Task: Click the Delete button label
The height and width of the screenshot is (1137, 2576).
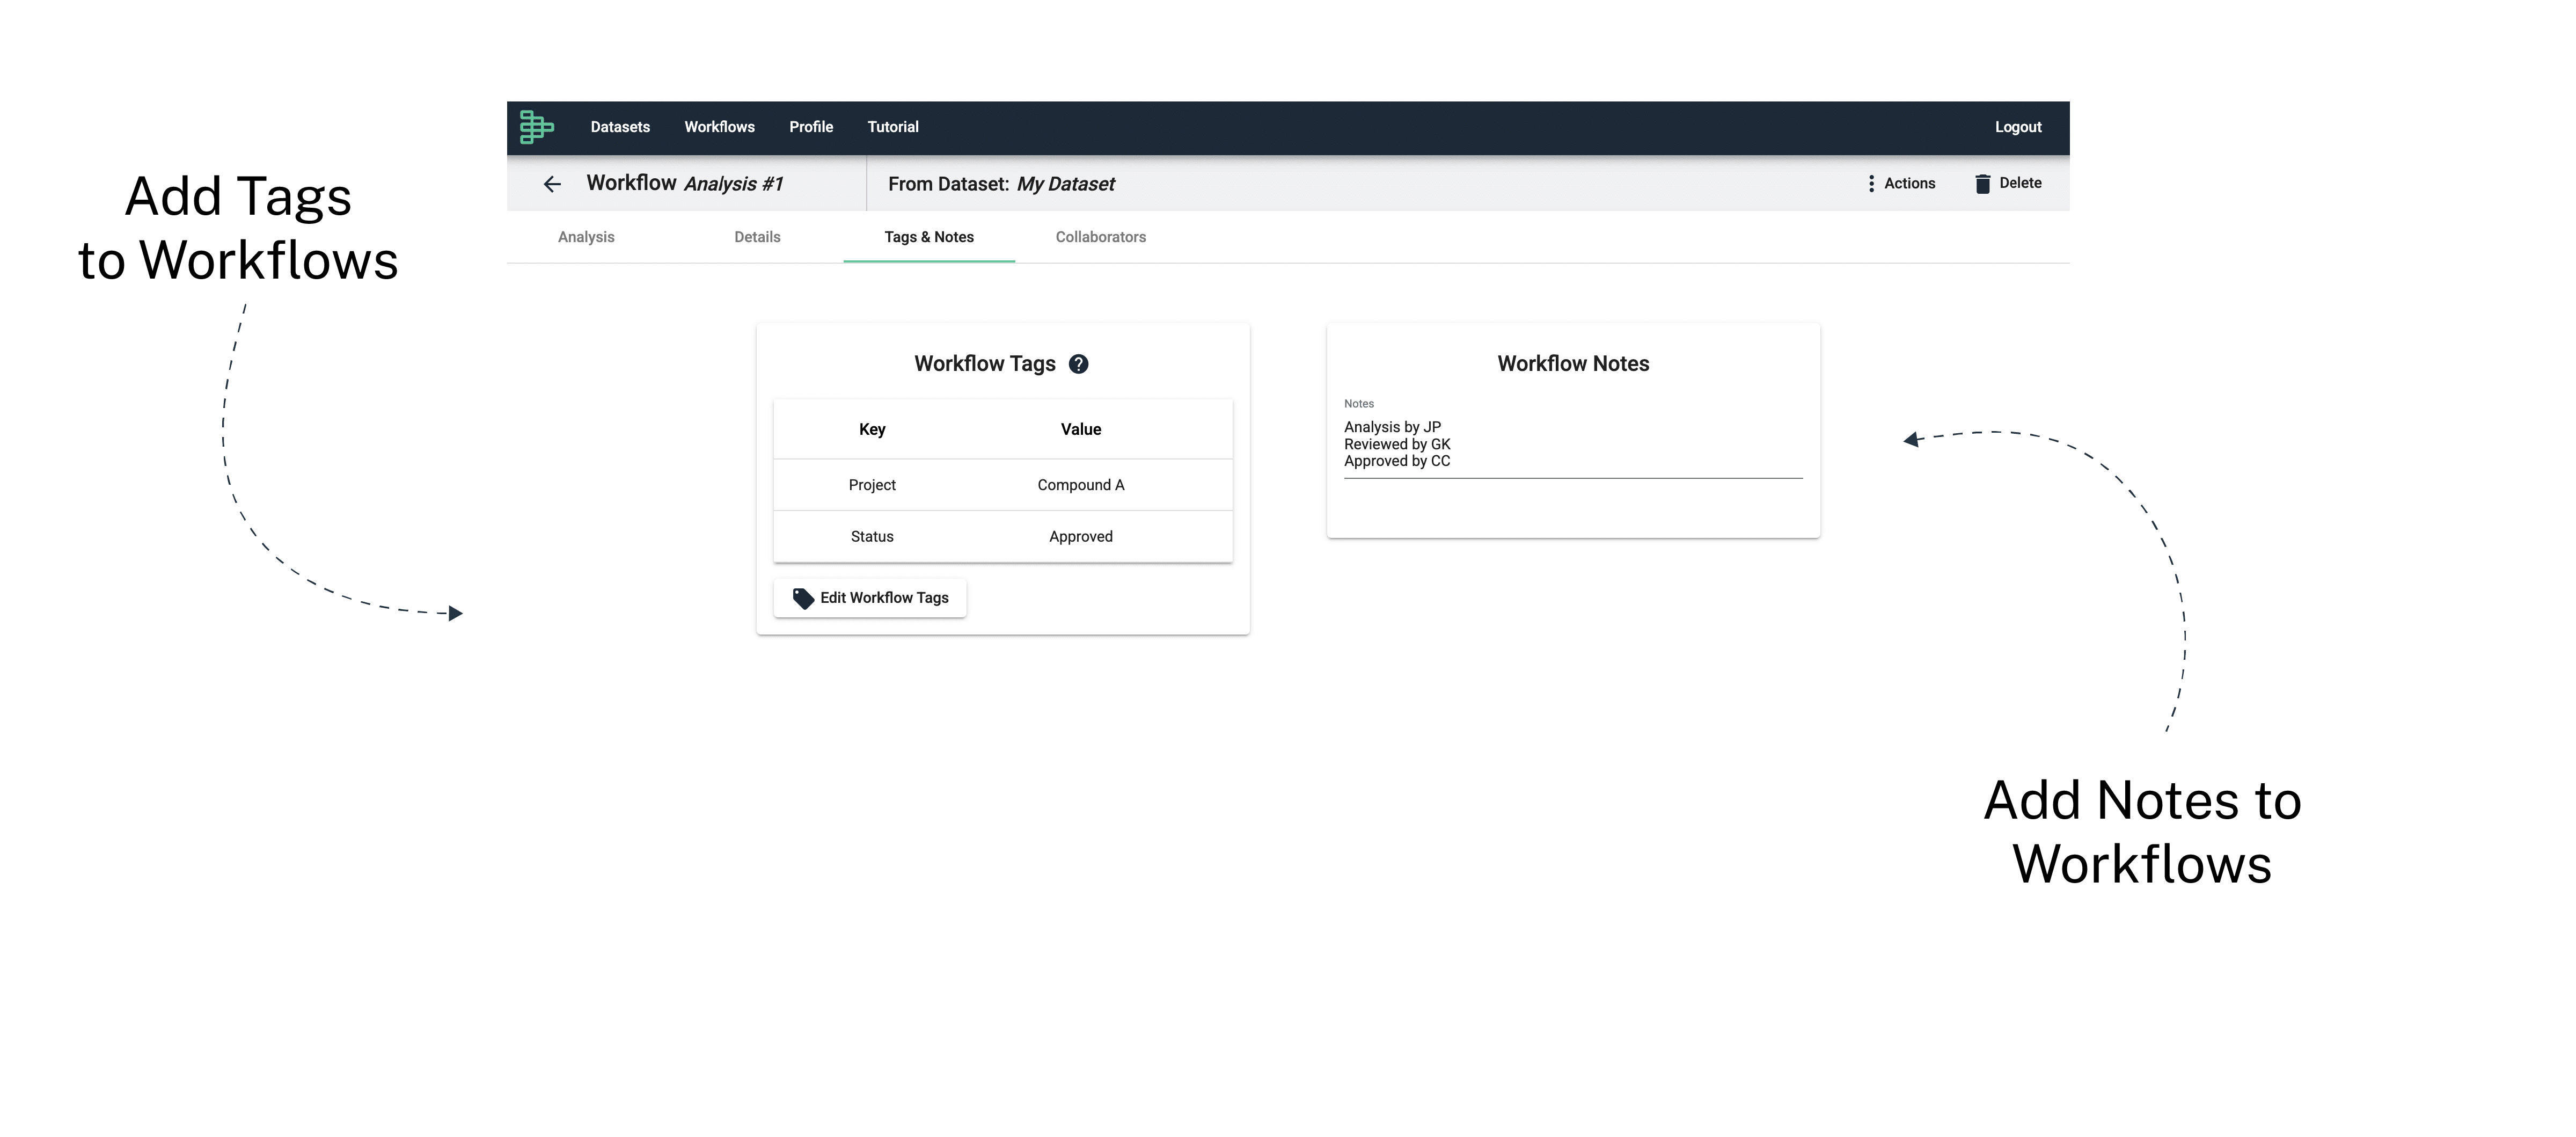Action: pos(2020,183)
